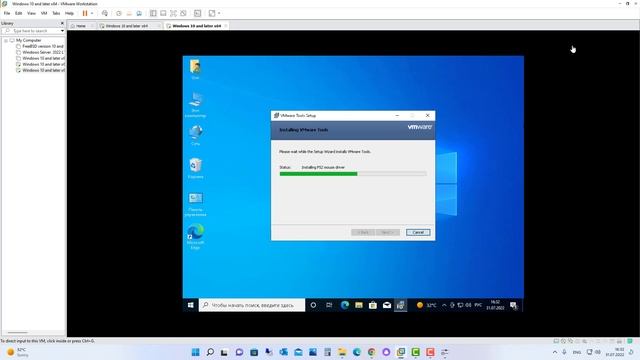
Task: Open File Explorer on the guest taskbar
Action: coord(359,305)
